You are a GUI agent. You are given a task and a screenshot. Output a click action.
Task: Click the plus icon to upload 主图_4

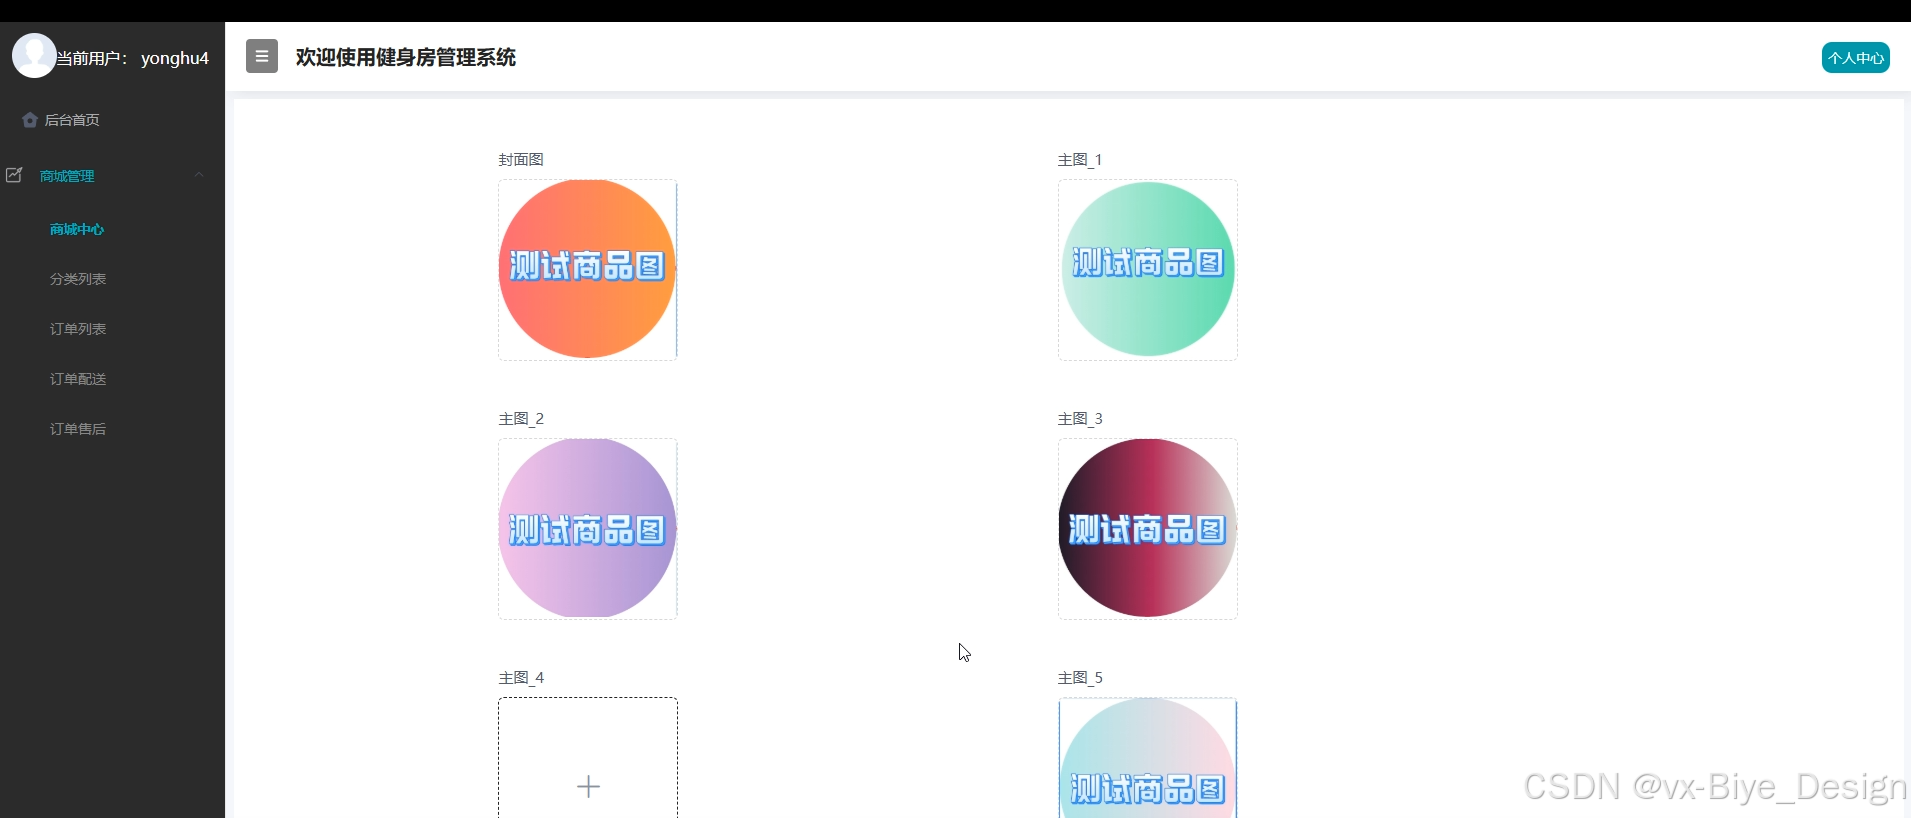click(x=588, y=786)
